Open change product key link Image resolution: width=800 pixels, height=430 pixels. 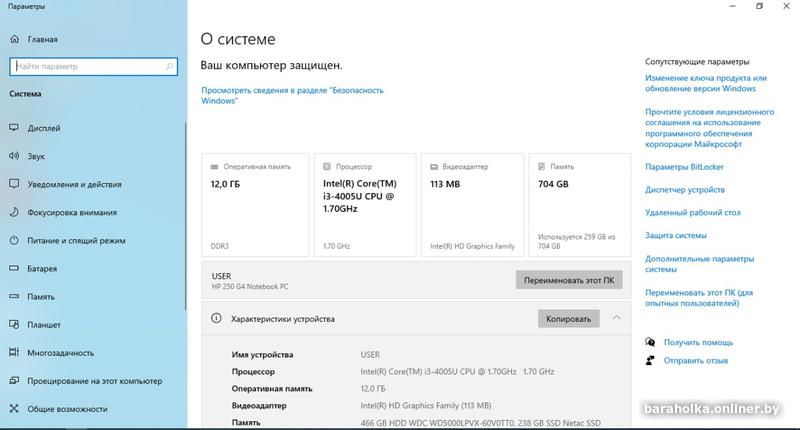pyautogui.click(x=706, y=83)
